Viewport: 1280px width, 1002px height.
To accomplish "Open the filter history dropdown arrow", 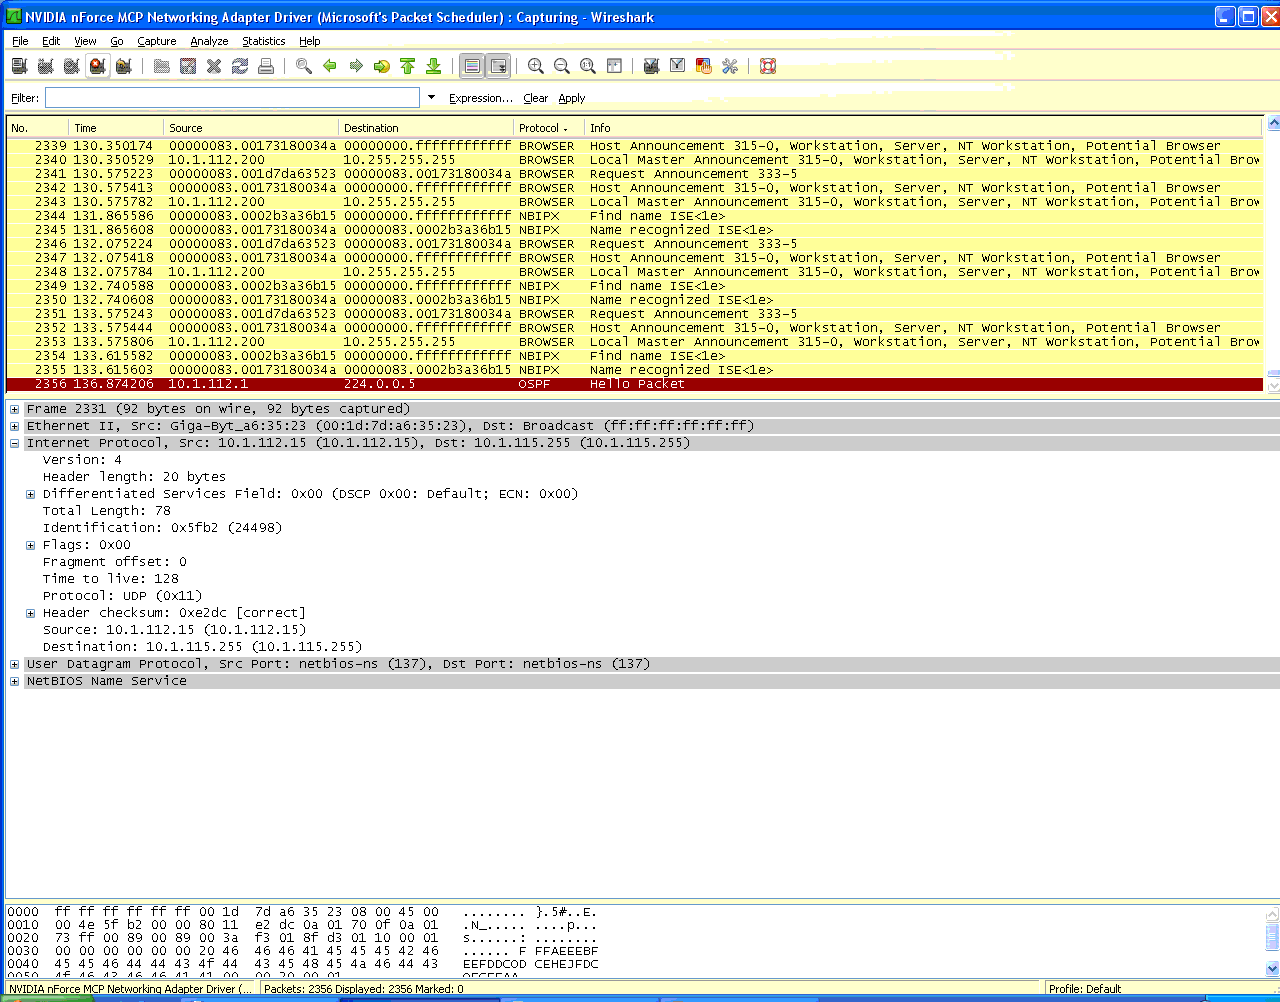I will tap(432, 98).
